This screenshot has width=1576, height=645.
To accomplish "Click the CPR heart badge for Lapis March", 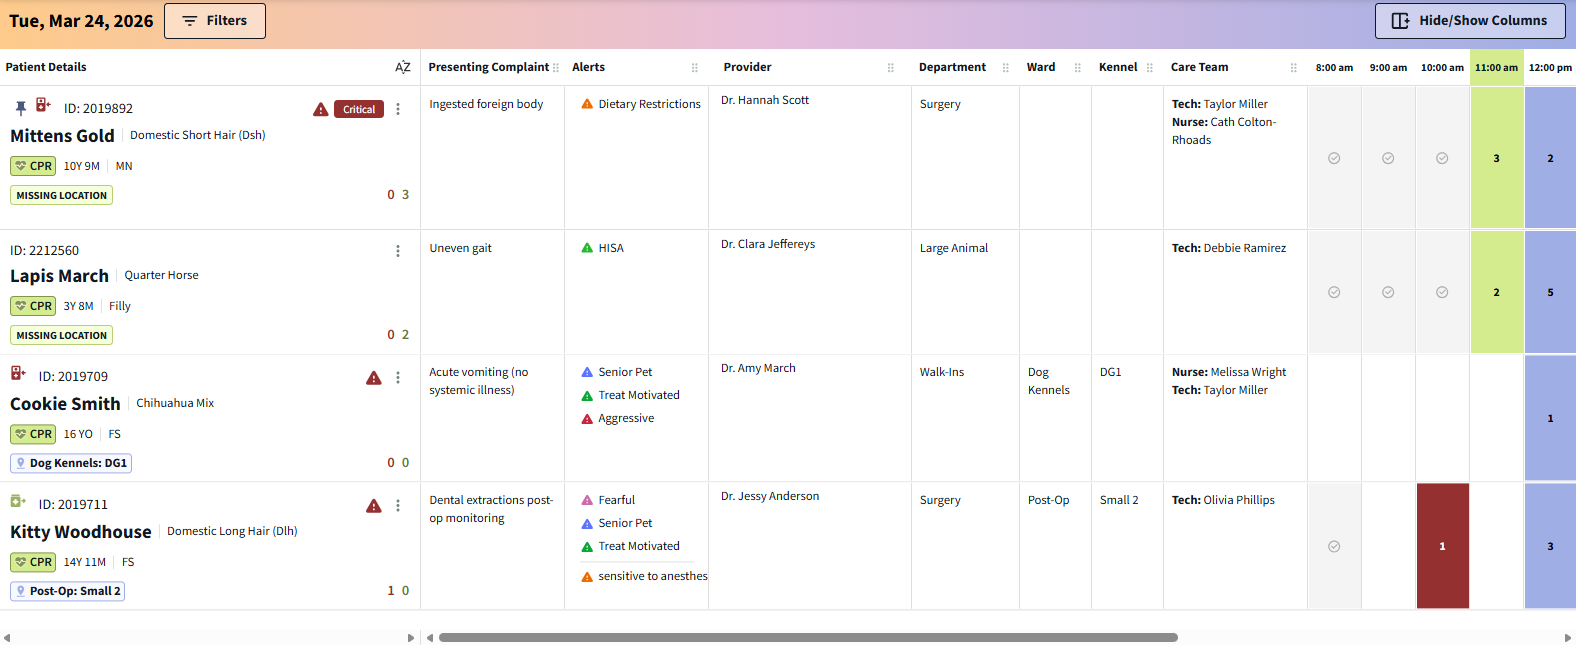I will [x=33, y=306].
